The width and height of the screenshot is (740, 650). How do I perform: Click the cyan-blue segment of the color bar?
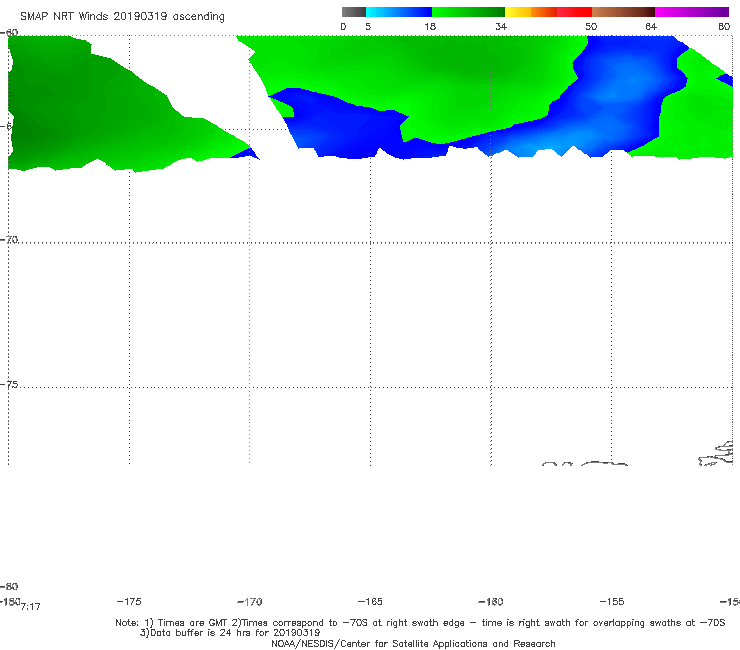(399, 12)
